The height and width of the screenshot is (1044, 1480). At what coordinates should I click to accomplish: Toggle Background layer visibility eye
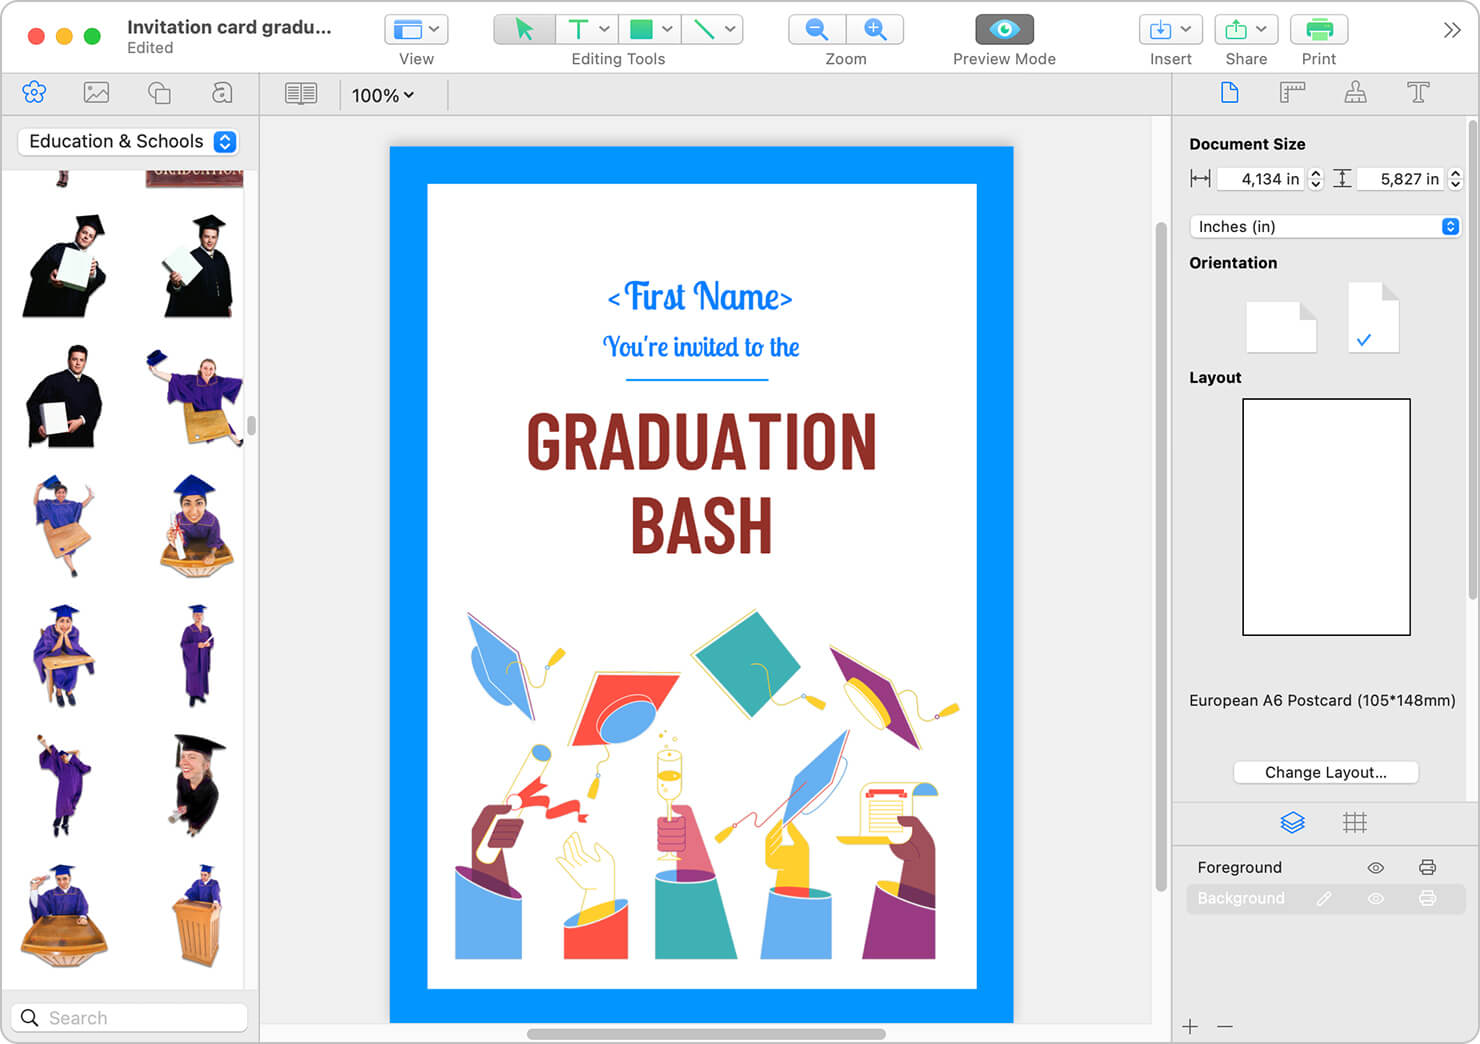coord(1376,899)
